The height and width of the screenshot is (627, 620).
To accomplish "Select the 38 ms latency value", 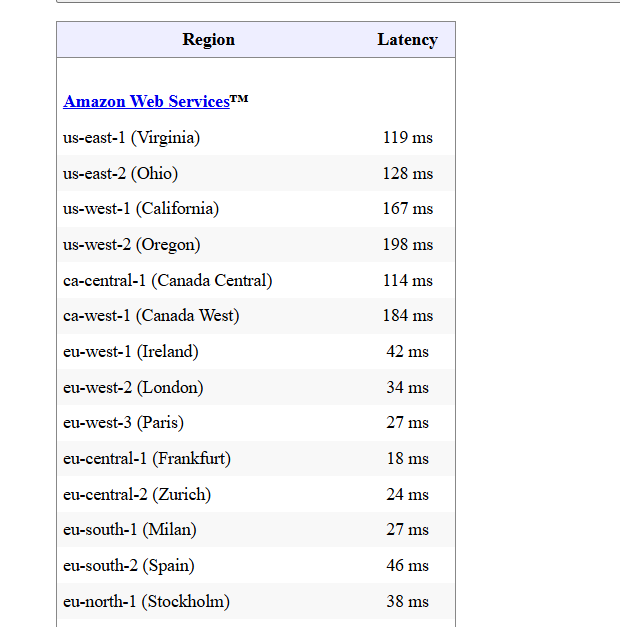I will [x=408, y=602].
